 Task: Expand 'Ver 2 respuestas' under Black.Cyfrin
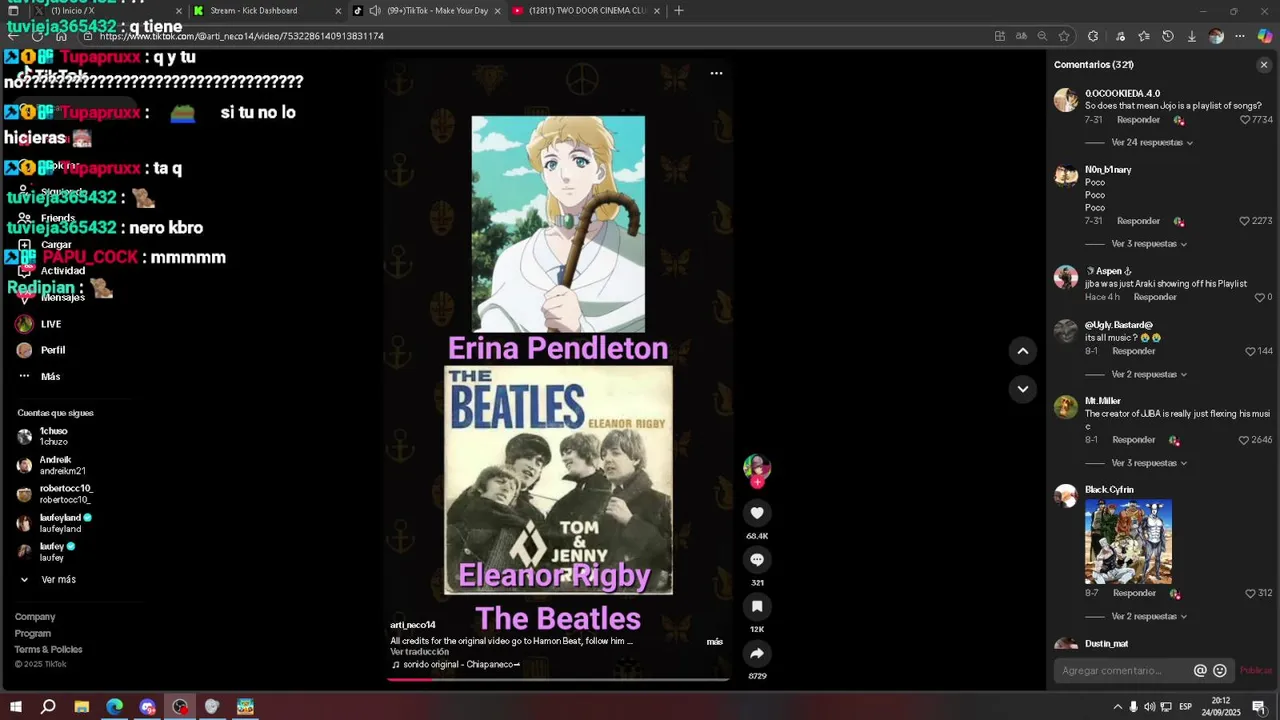click(1149, 617)
